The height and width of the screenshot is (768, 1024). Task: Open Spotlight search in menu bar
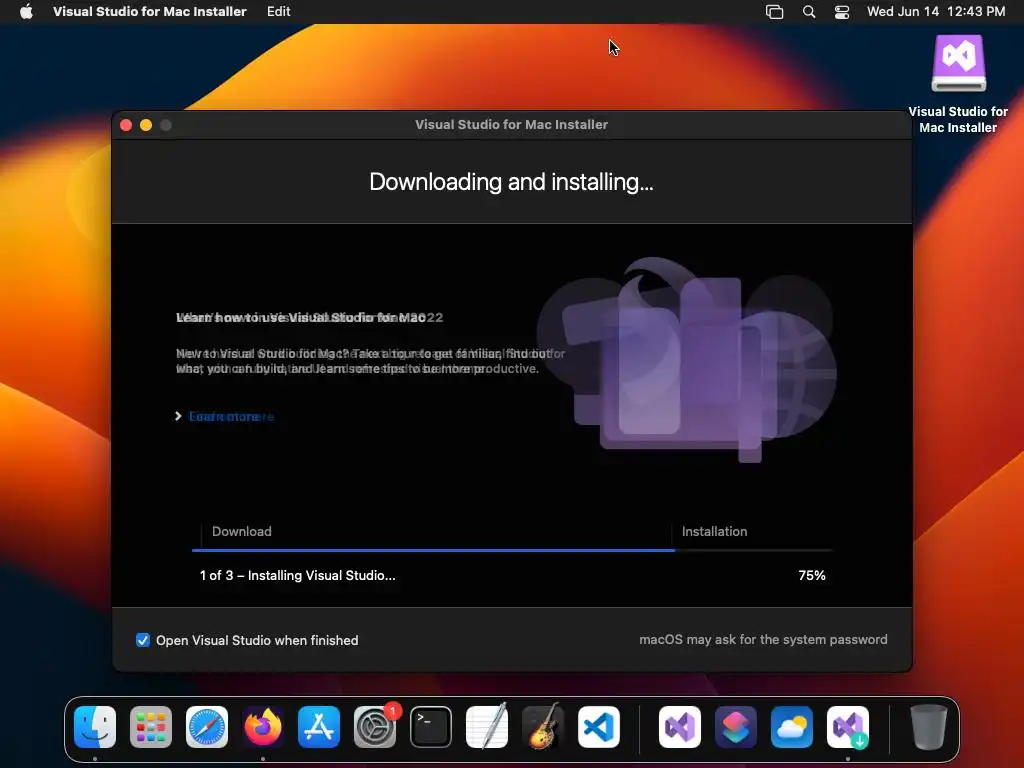click(x=808, y=12)
